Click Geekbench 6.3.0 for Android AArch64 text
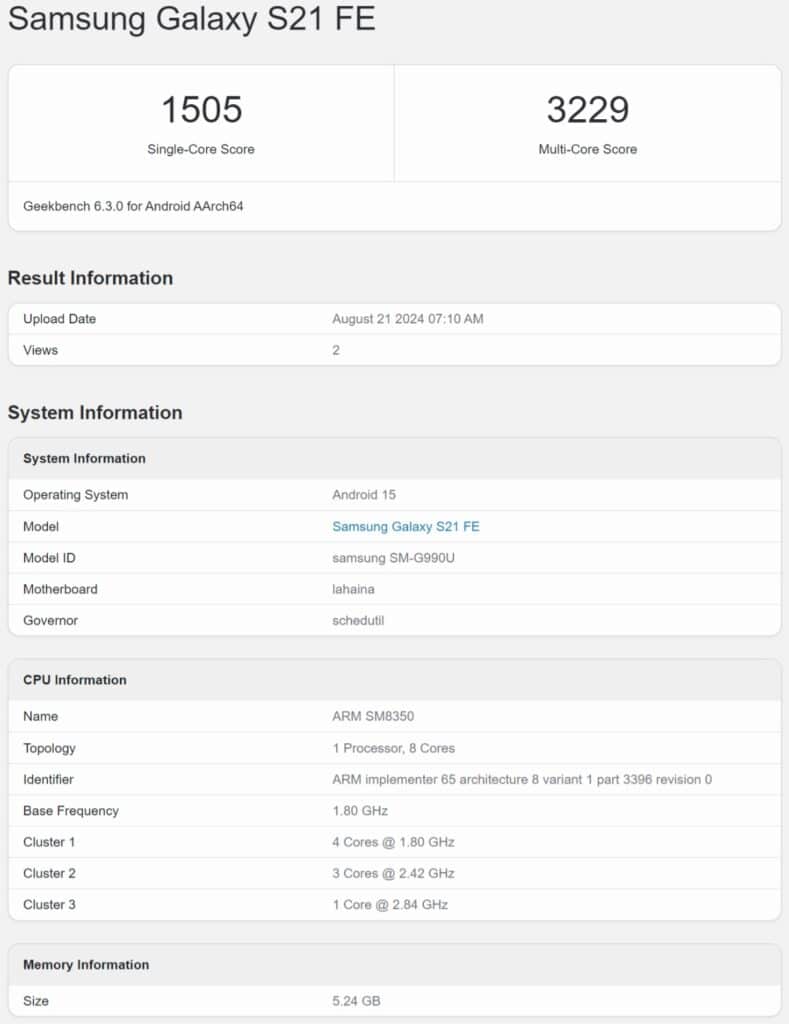The image size is (789, 1024). 133,206
